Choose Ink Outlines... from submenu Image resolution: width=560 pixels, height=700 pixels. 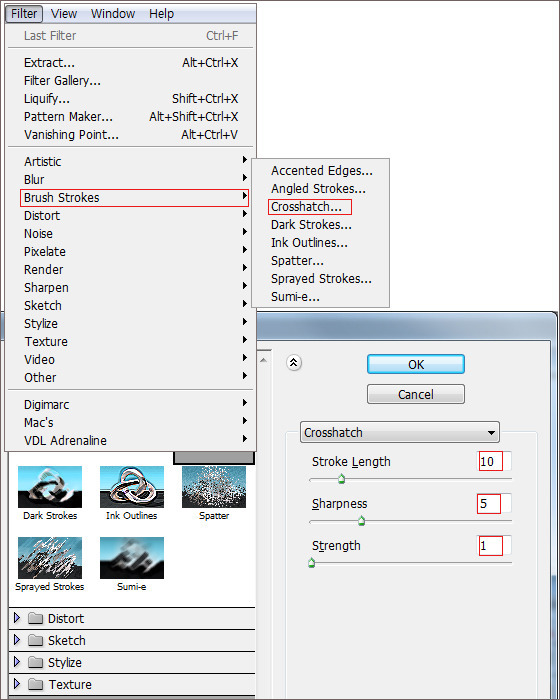click(x=321, y=243)
